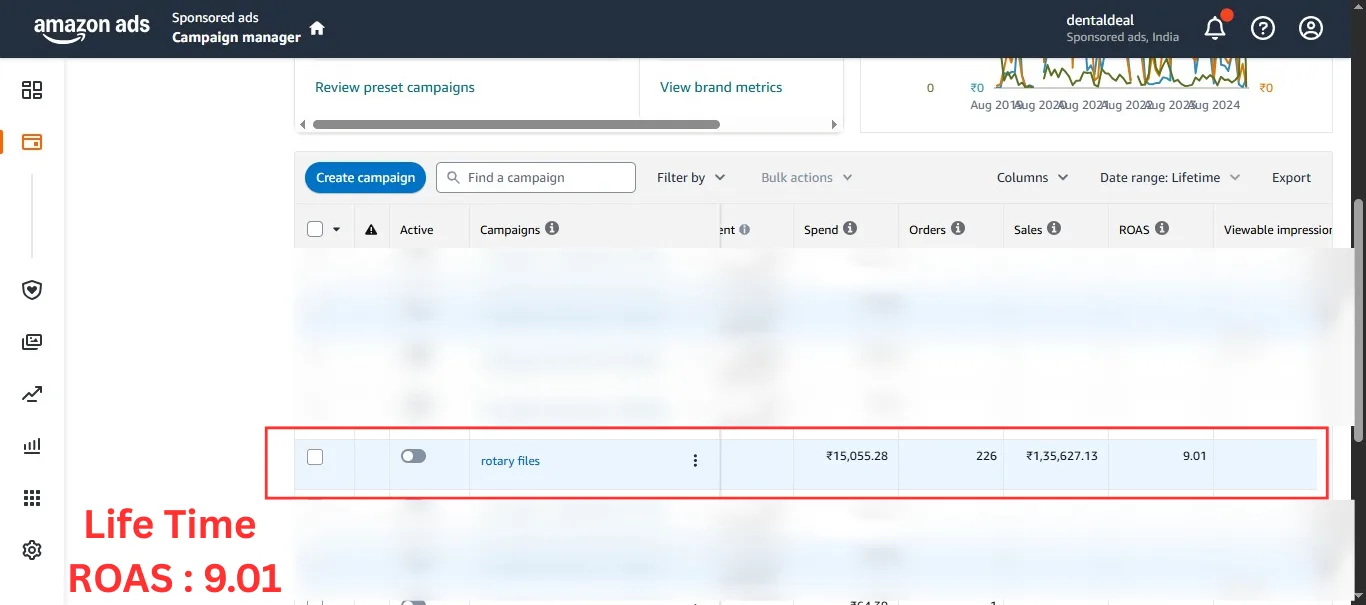Expand the select-all checkbox dropdown arrow
Viewport: 1366px width, 605px height.
point(336,230)
